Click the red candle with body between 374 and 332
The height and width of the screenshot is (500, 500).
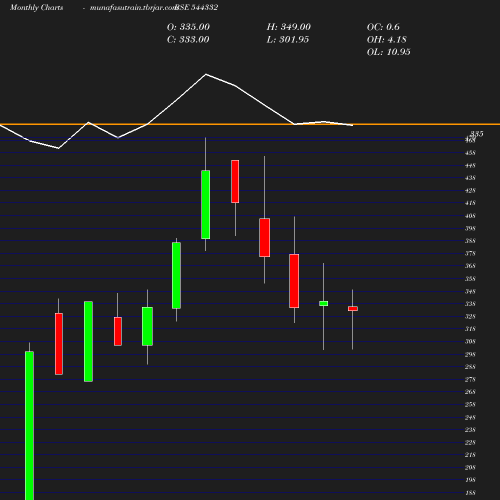[x=294, y=281]
